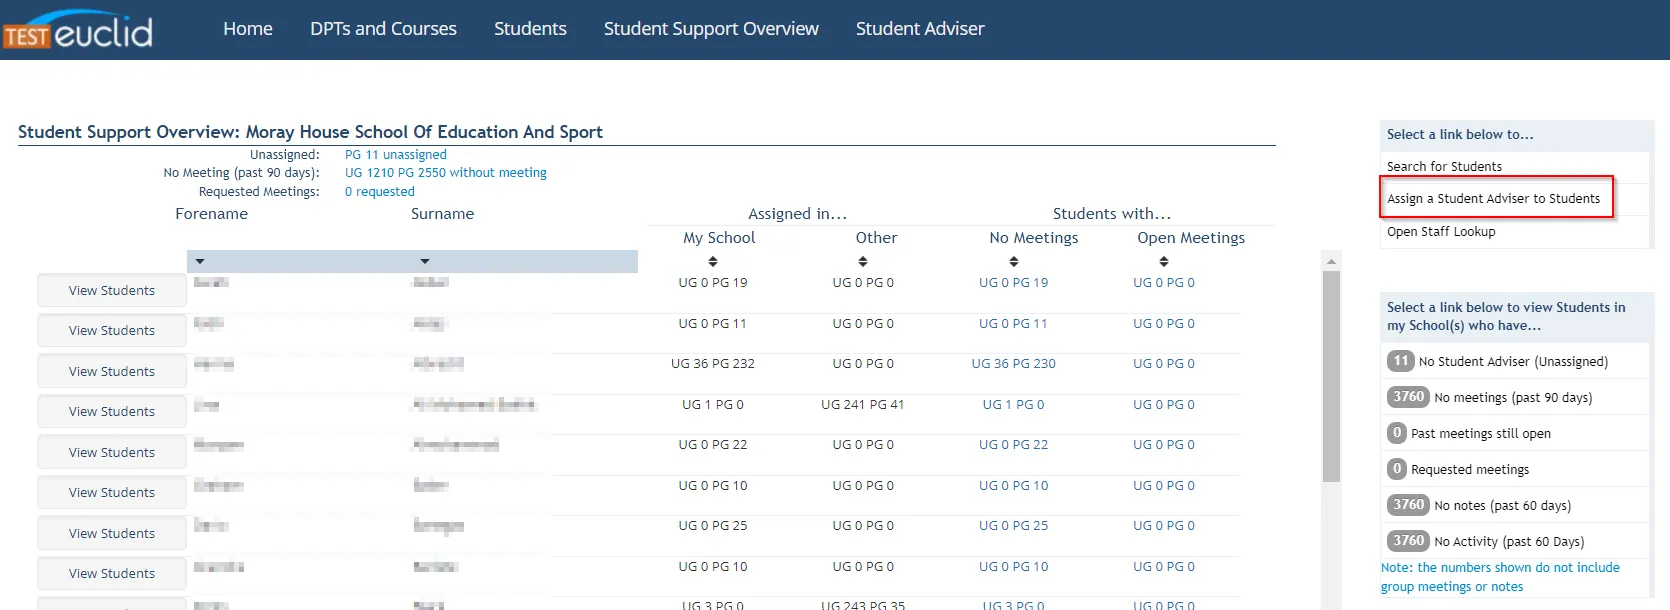This screenshot has width=1670, height=610.
Task: Click View Students for UG 0 PG 25 row
Action: click(x=112, y=533)
